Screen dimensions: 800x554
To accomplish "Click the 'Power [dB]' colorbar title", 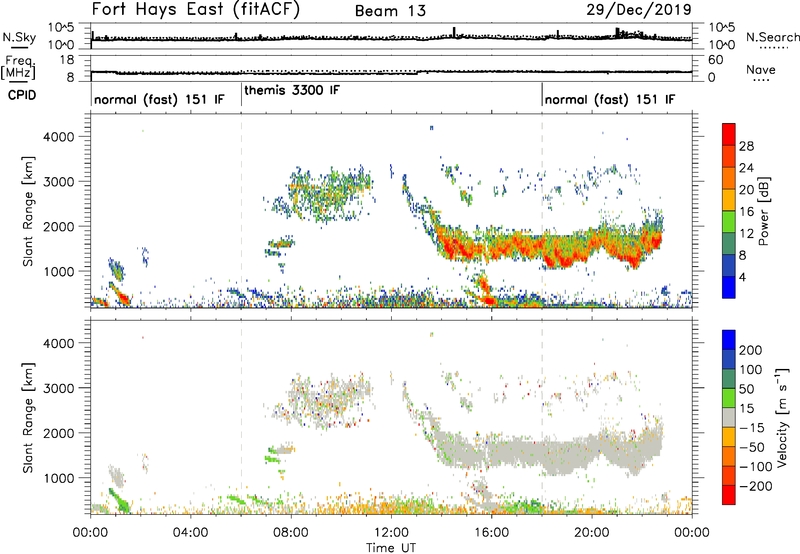I will [x=763, y=211].
